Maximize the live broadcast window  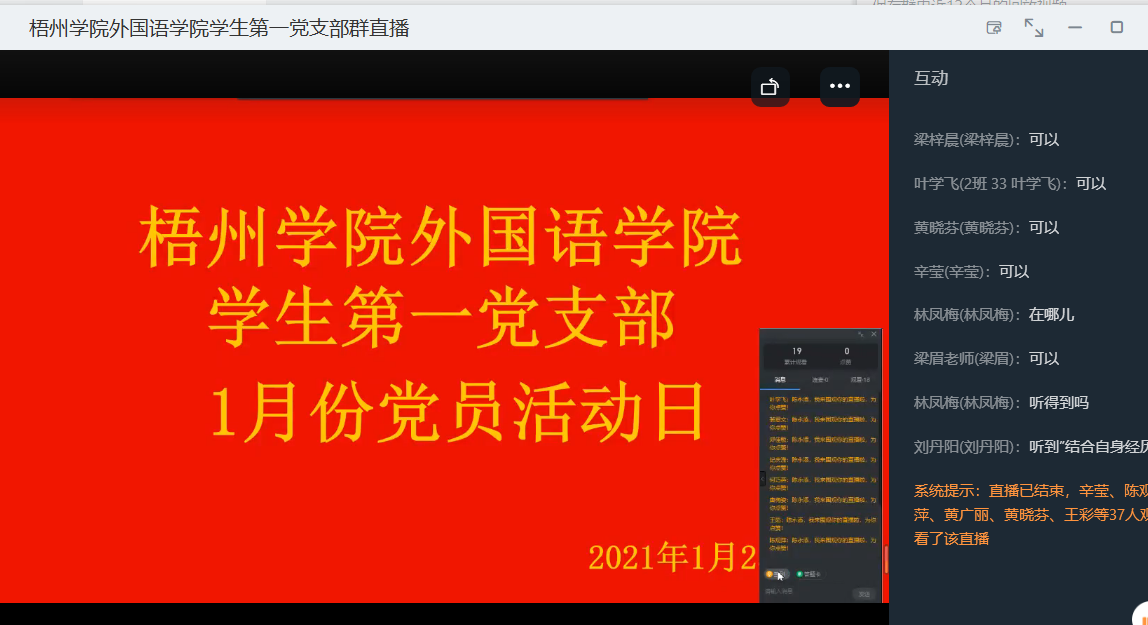click(1117, 28)
